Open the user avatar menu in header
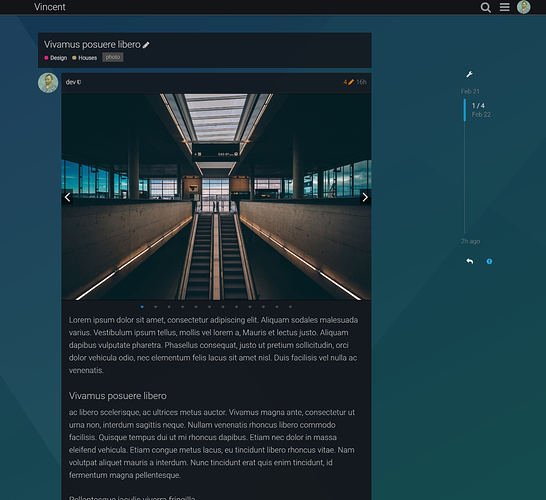The width and height of the screenshot is (546, 500). tap(523, 7)
